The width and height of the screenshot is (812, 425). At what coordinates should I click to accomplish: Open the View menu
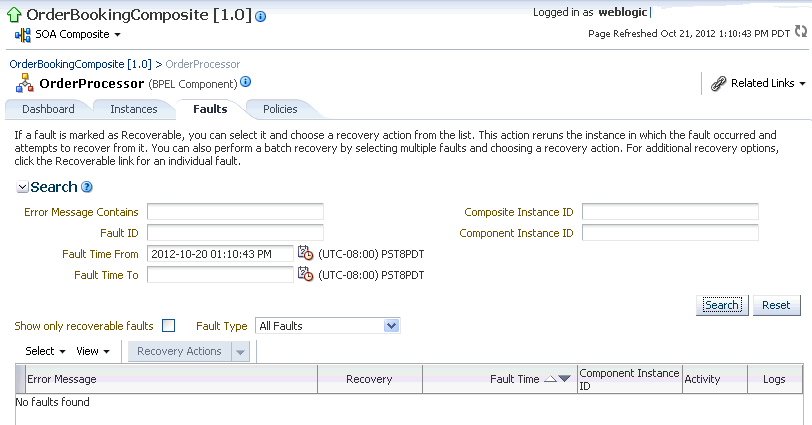point(93,351)
